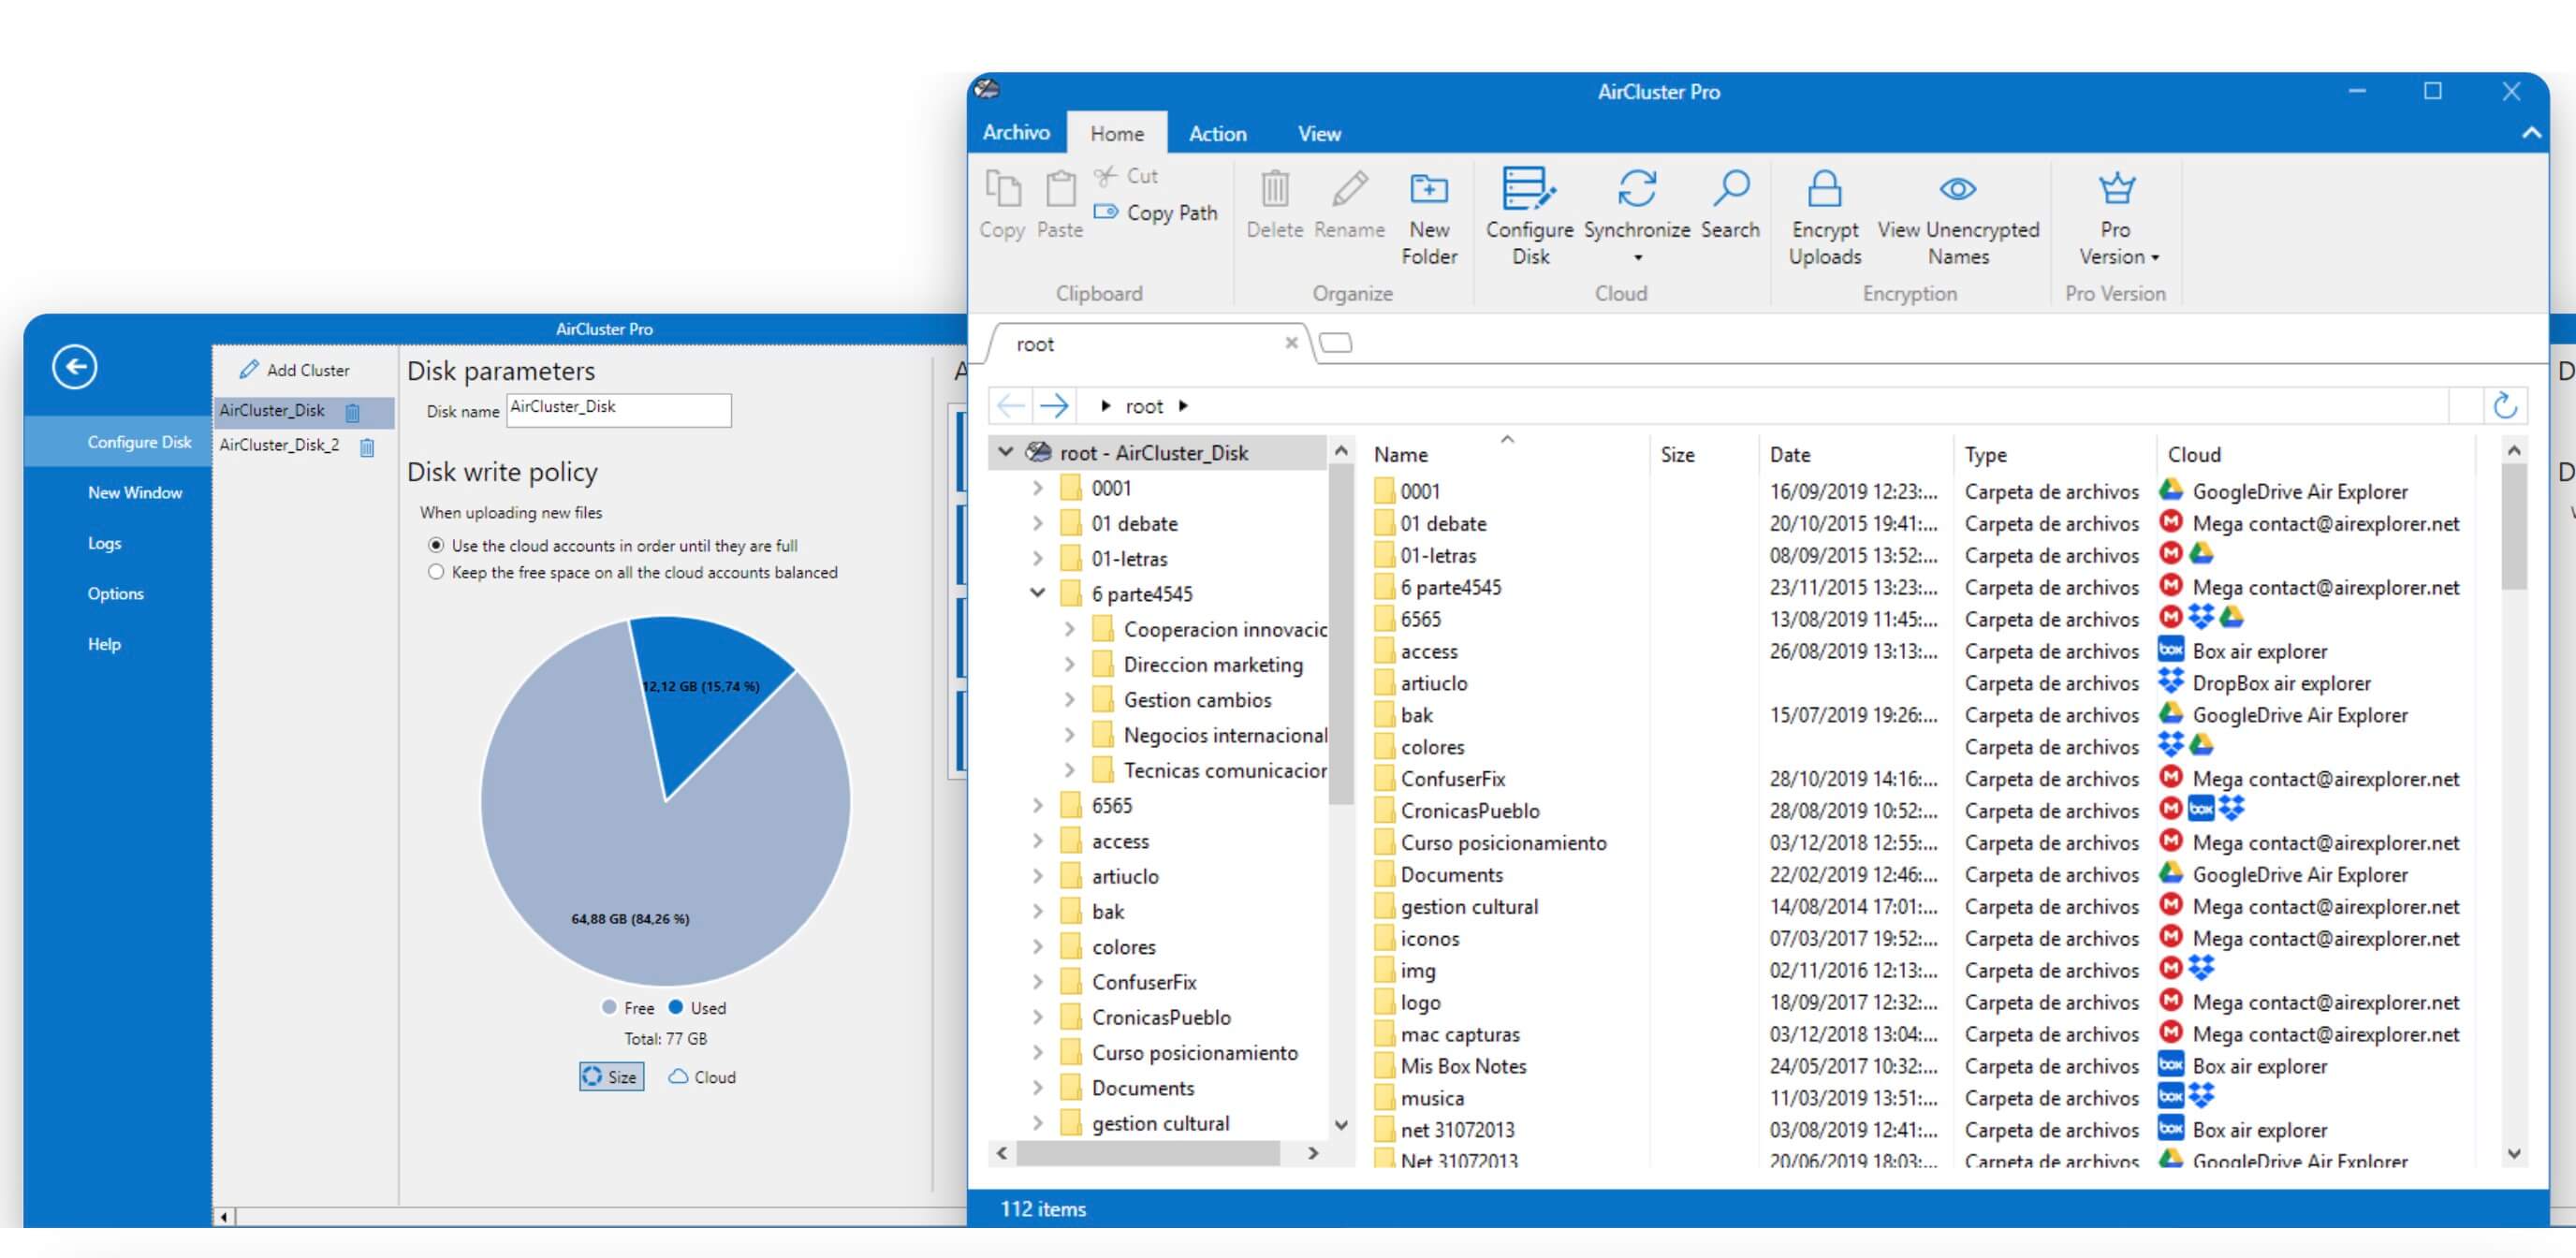Viewport: 2576px width, 1258px height.
Task: Open the Synchronize dropdown arrow
Action: [1638, 258]
